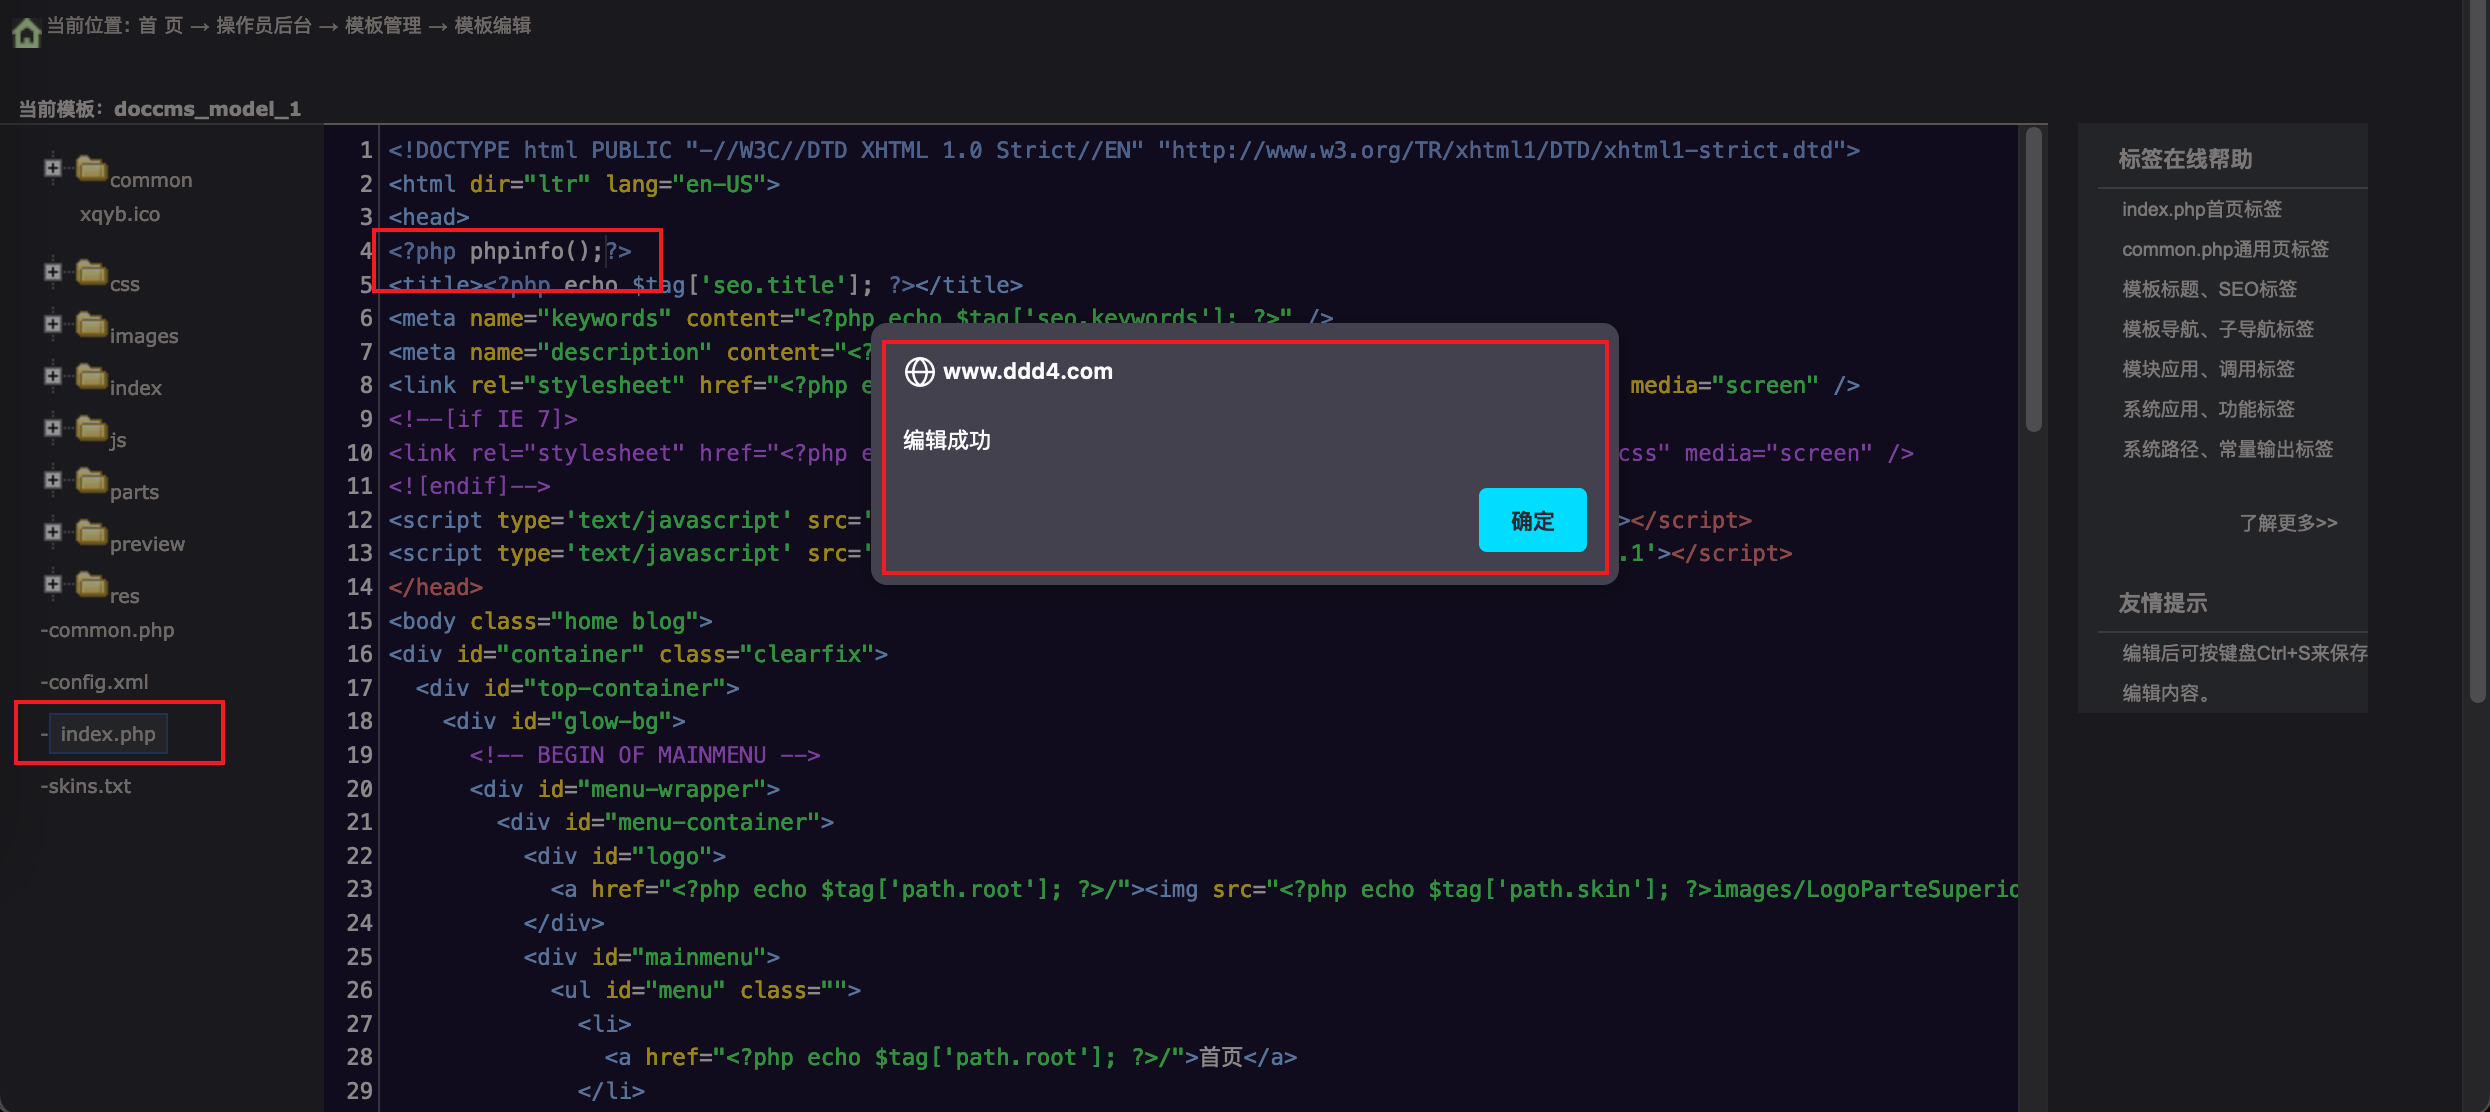Click the code editor vertical scrollbar

click(2033, 280)
